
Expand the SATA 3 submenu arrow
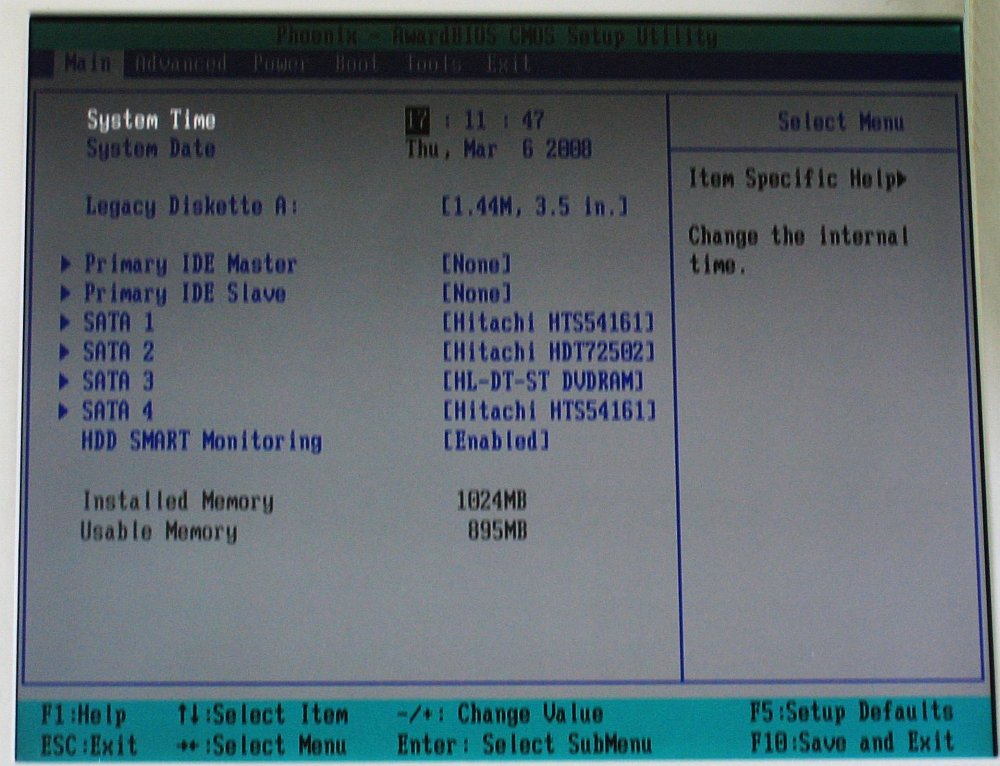point(64,381)
